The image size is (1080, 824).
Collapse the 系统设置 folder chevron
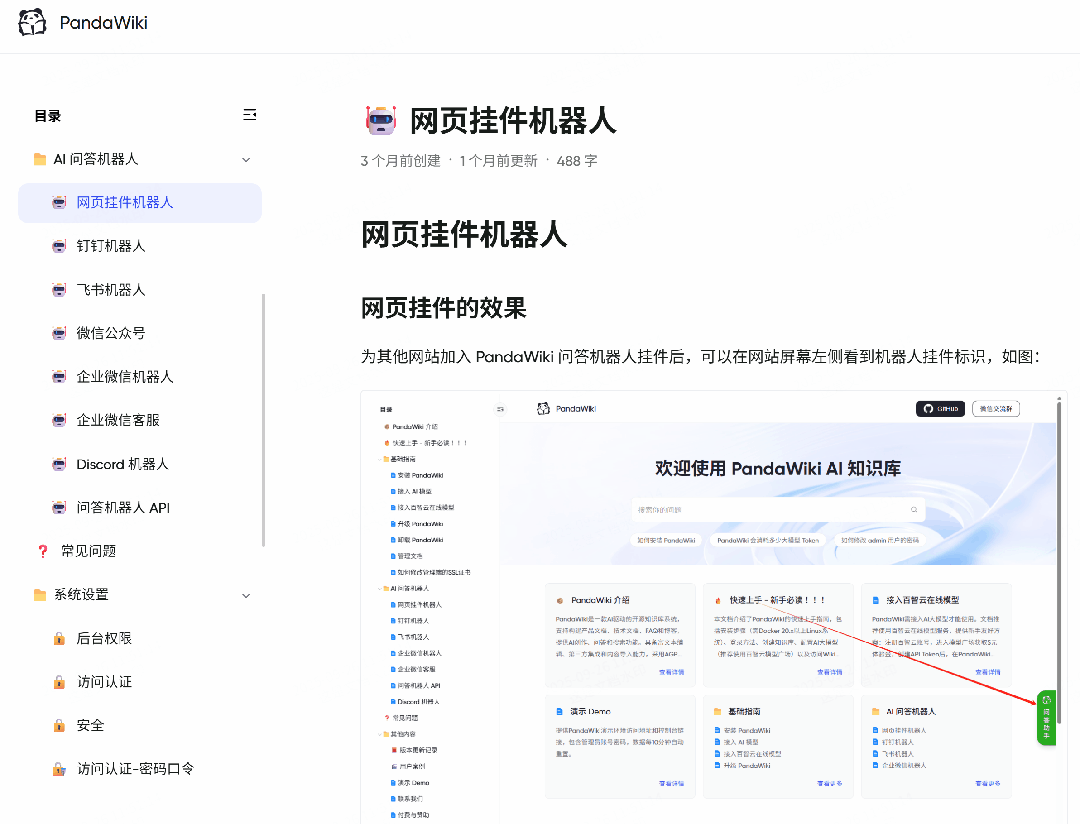tap(246, 595)
